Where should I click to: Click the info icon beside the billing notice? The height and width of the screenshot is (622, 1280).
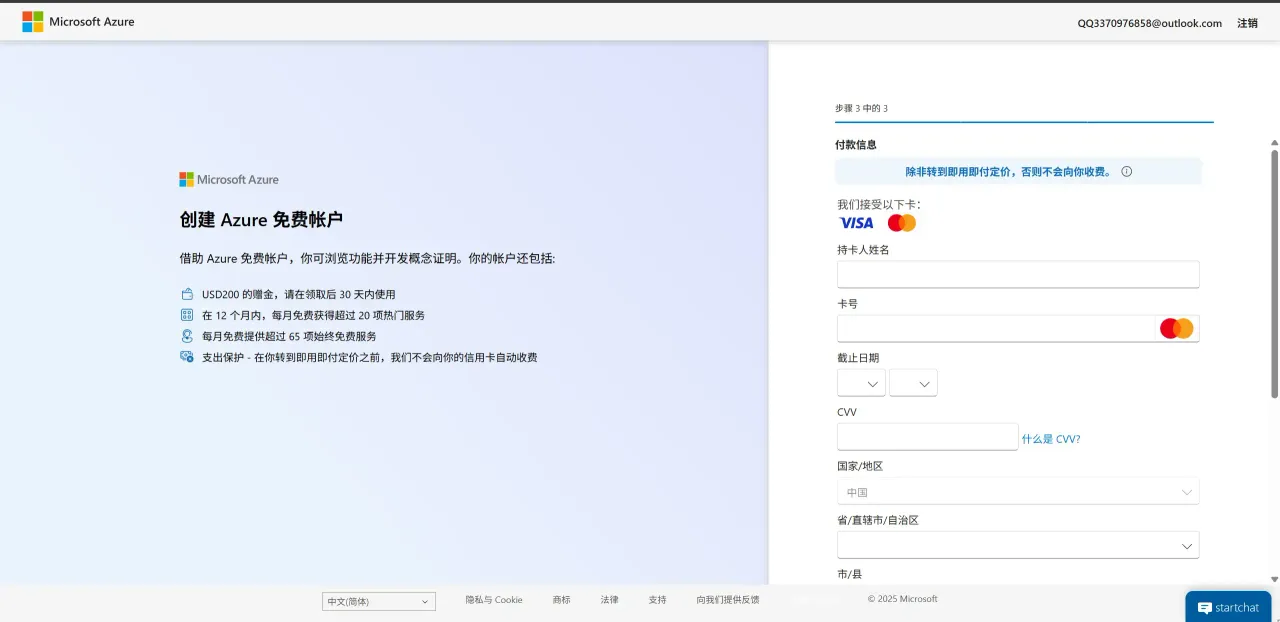[1126, 172]
